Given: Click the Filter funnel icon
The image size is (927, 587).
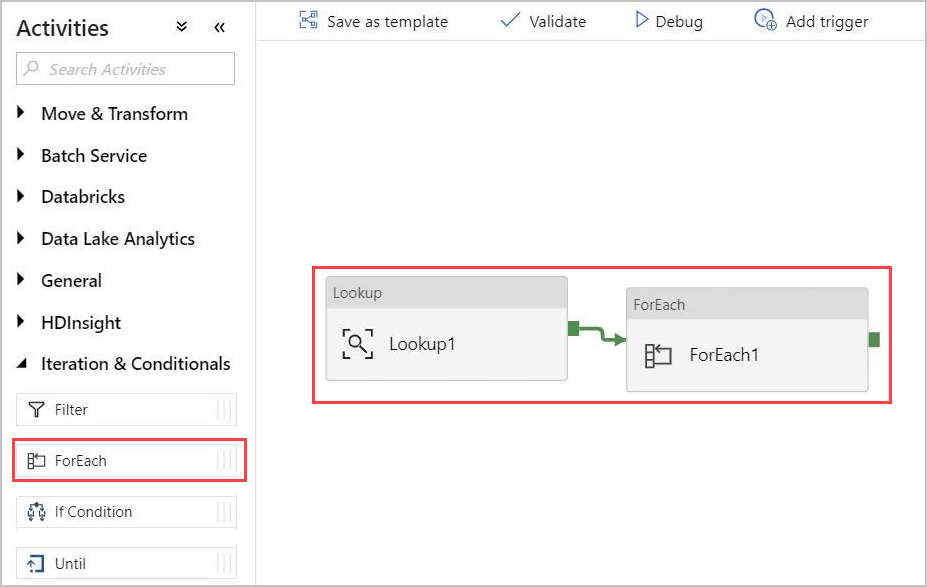Looking at the screenshot, I should click(36, 409).
